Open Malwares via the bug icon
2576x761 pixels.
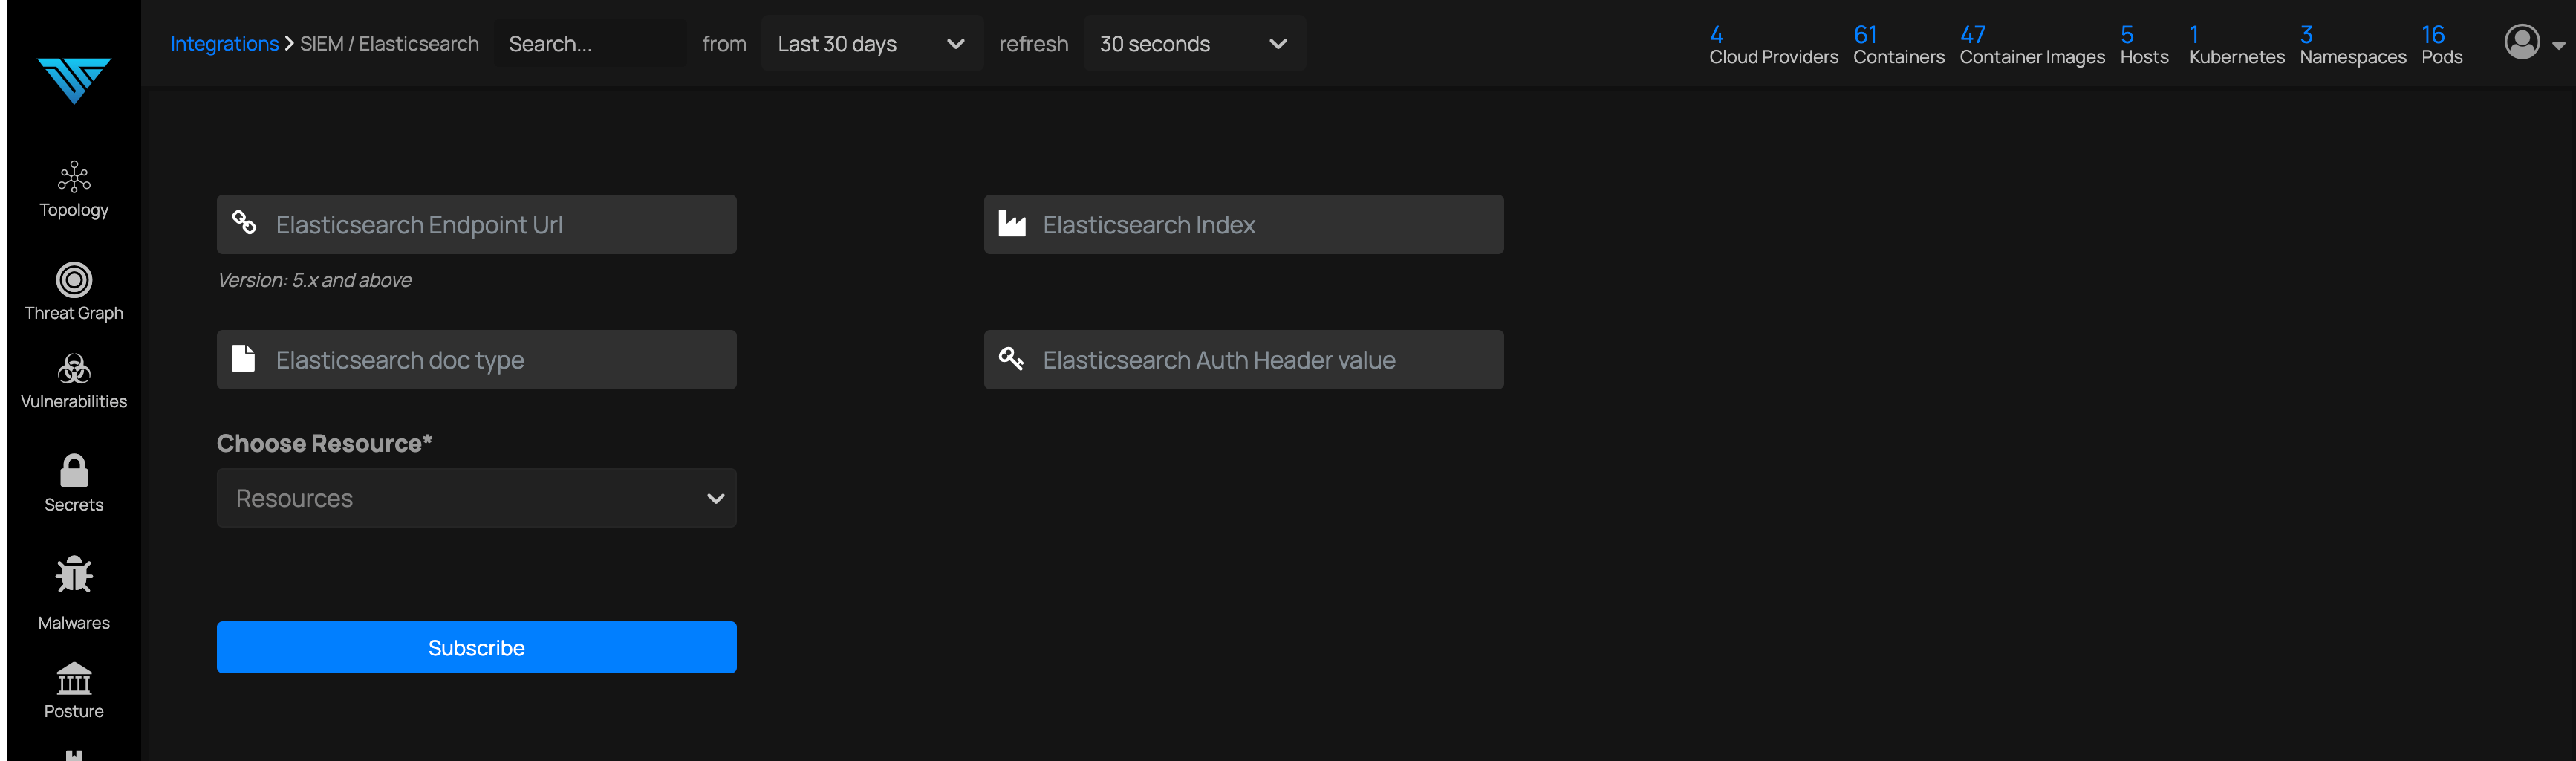74,575
